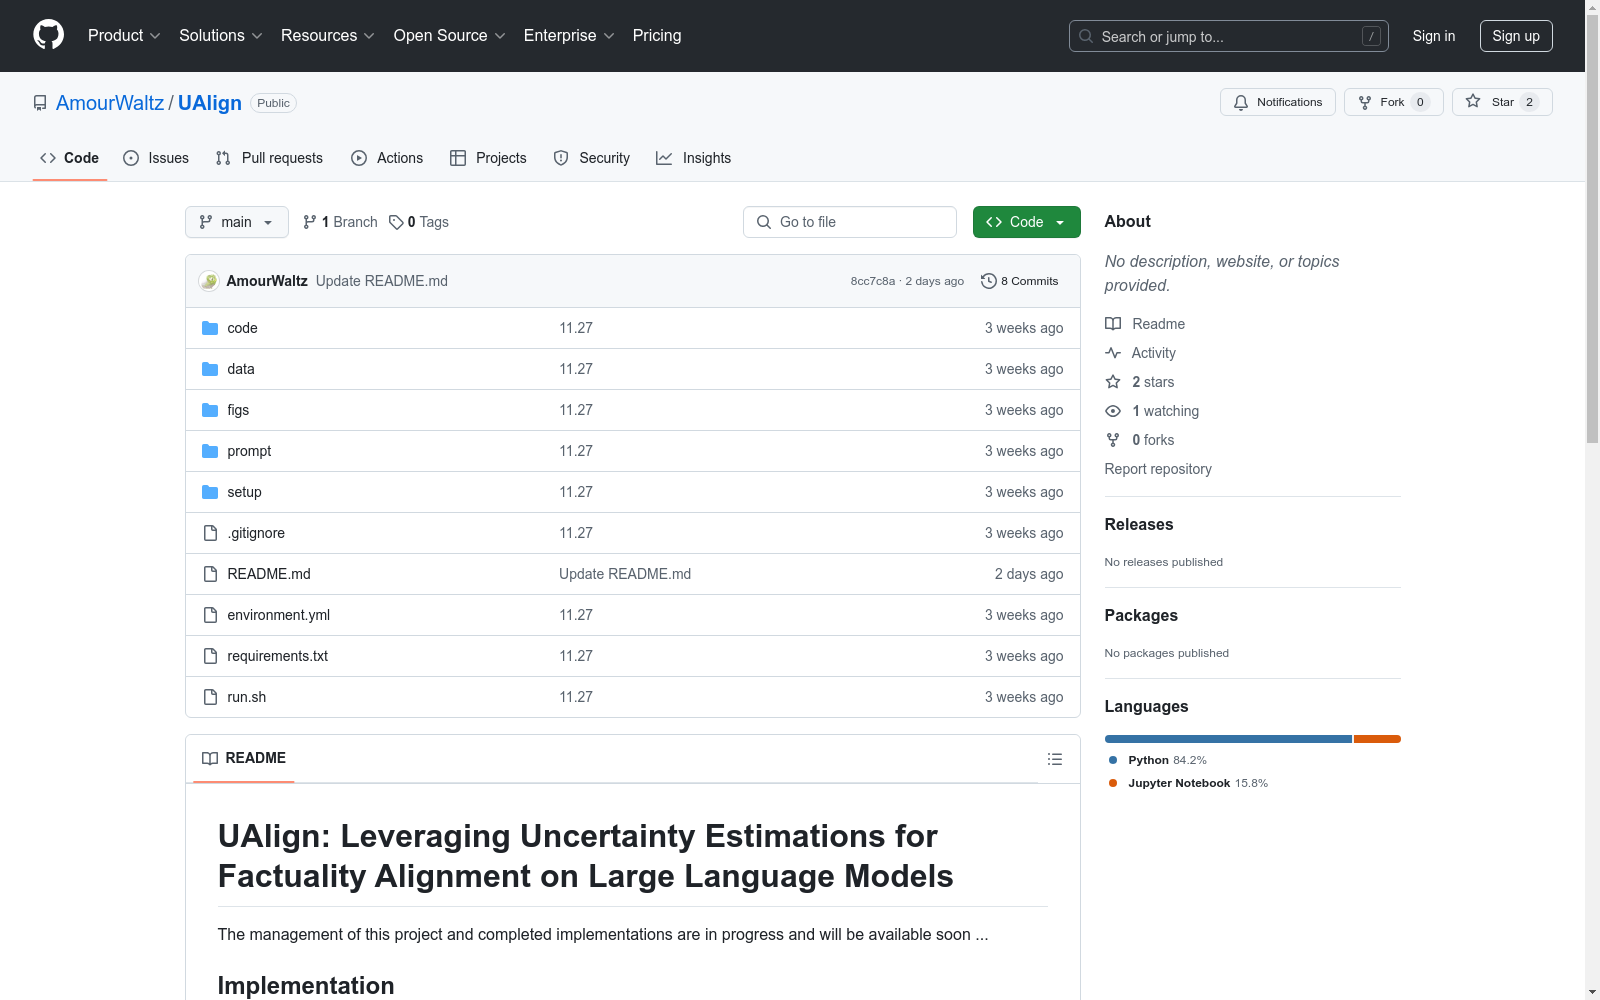Screen dimensions: 1600x1000
Task: Click the run.sh file icon
Action: click(x=210, y=697)
